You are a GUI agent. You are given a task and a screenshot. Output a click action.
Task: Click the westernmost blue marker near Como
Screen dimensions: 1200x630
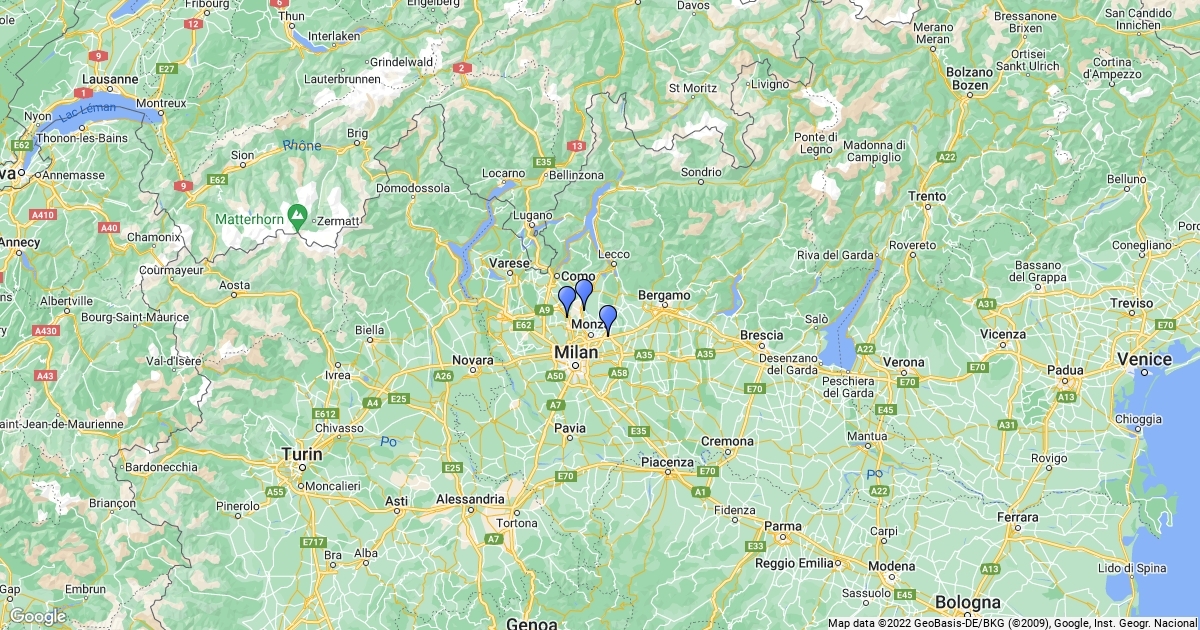coord(567,300)
